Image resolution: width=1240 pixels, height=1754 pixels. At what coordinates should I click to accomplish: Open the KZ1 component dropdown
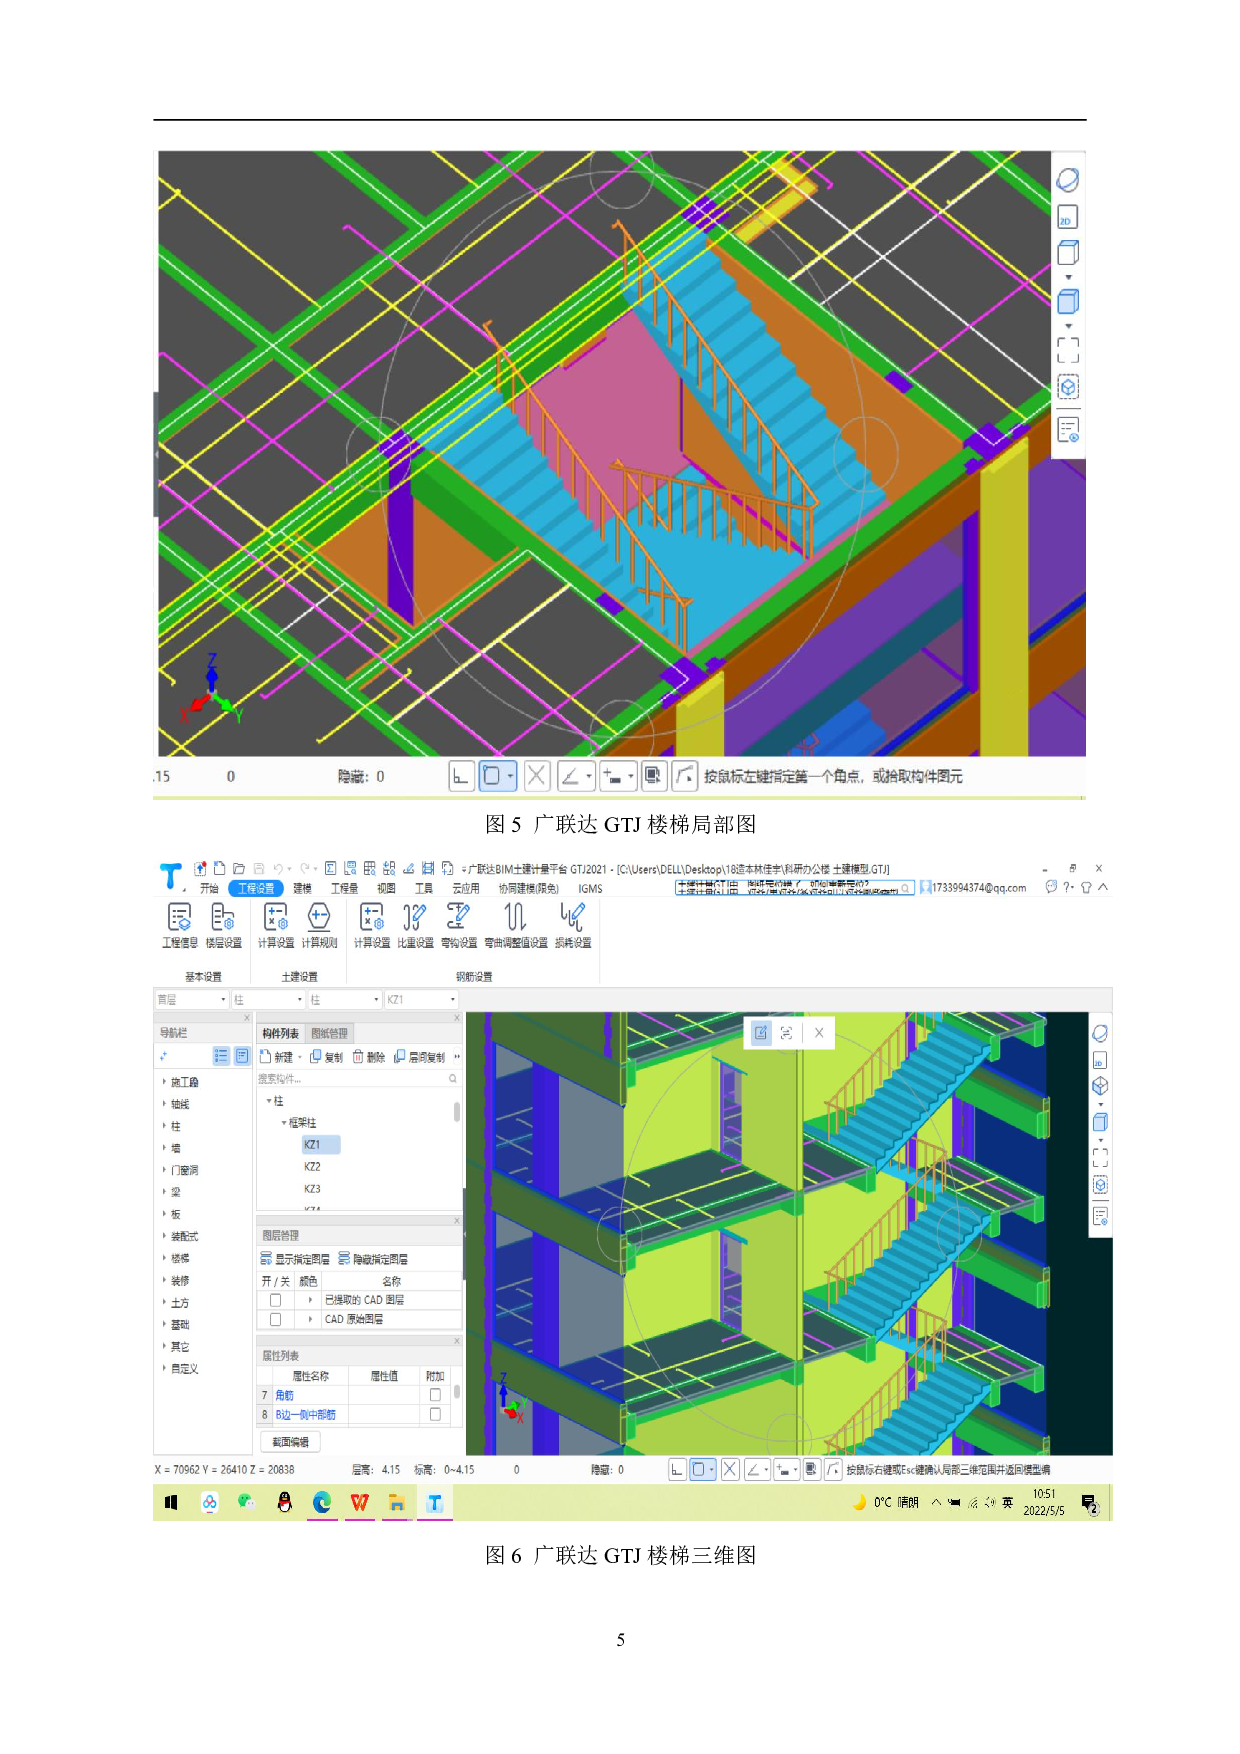point(452,1000)
